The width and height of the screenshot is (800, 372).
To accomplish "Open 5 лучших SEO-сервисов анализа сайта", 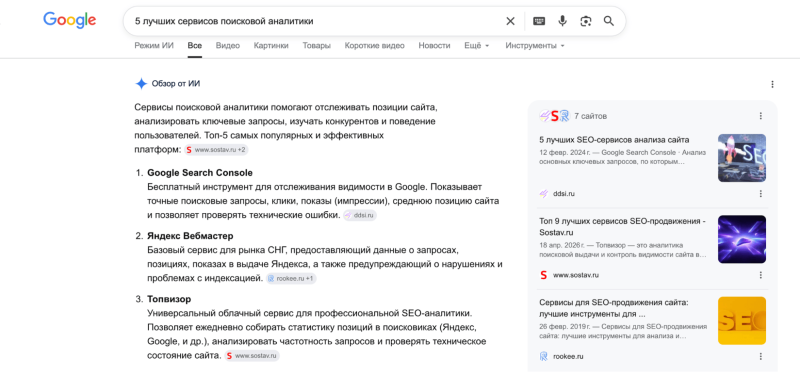I will tap(614, 139).
